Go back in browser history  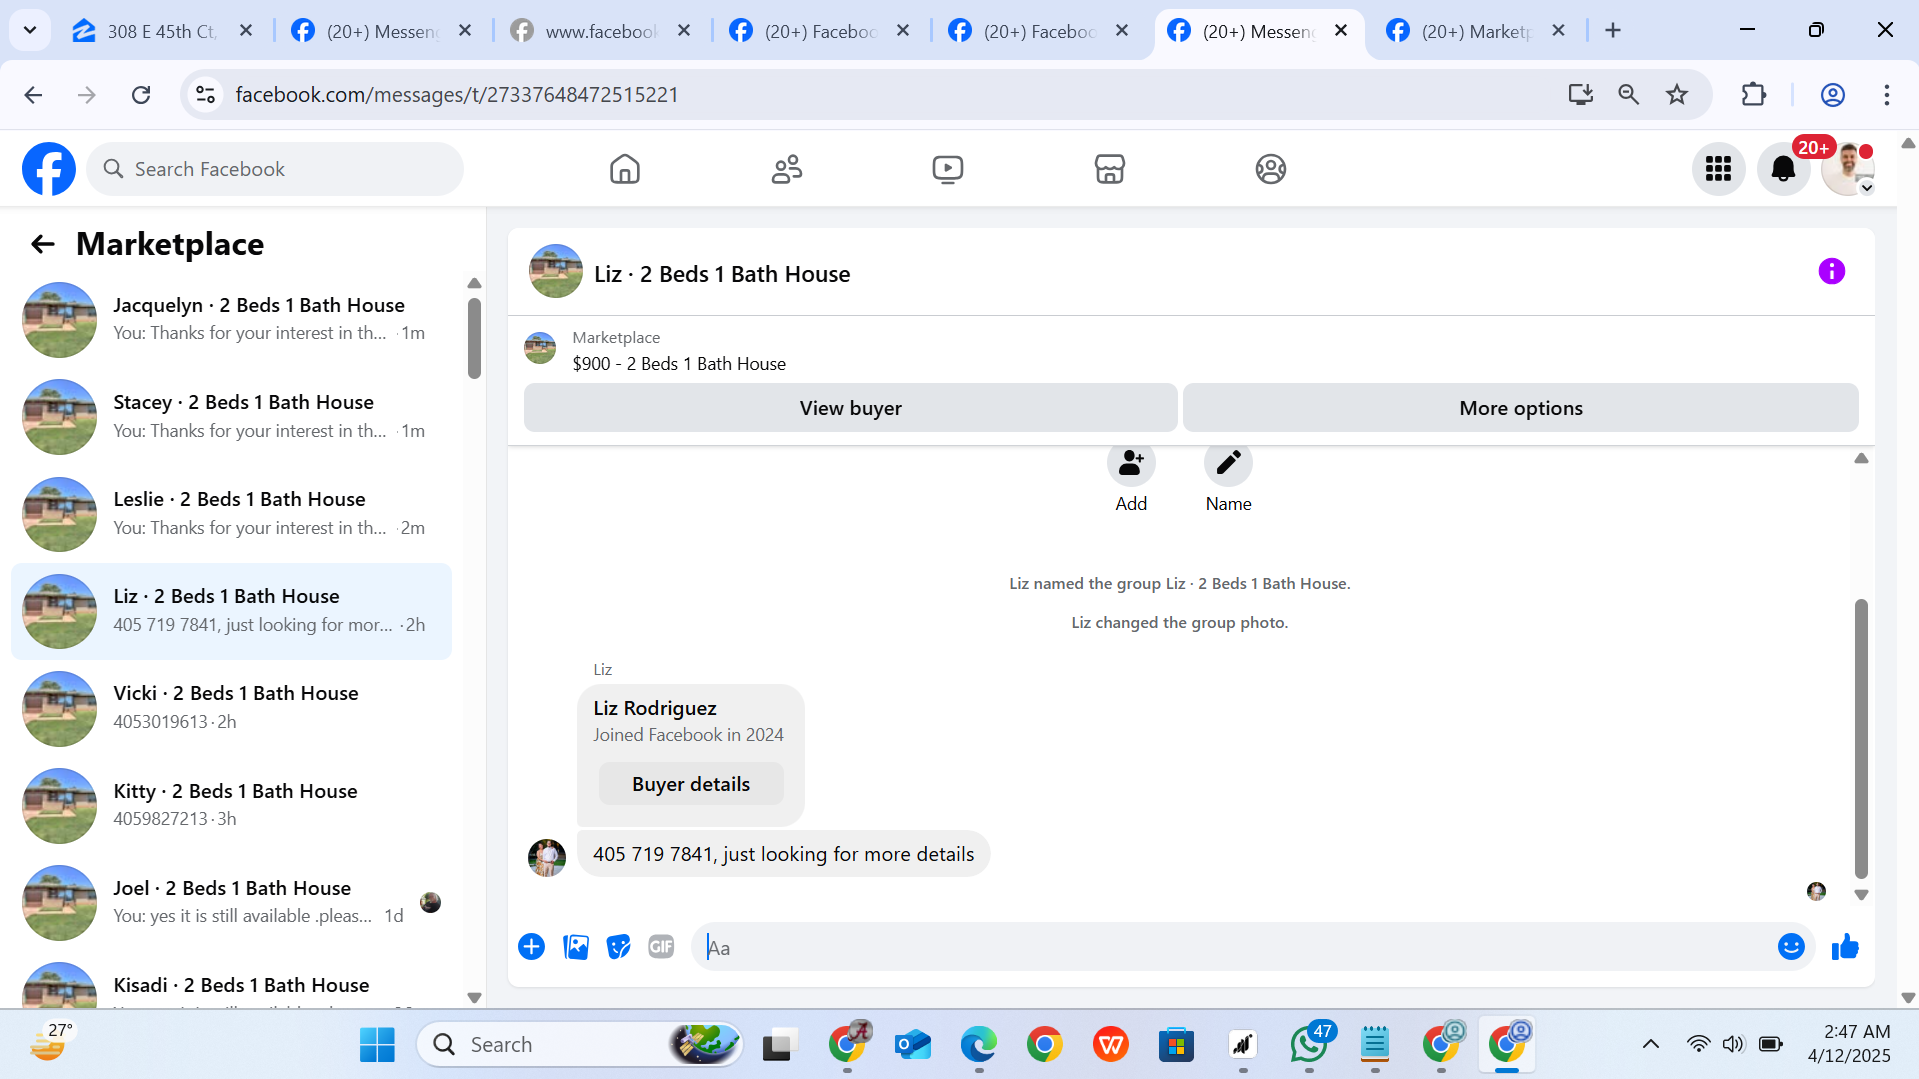(33, 95)
